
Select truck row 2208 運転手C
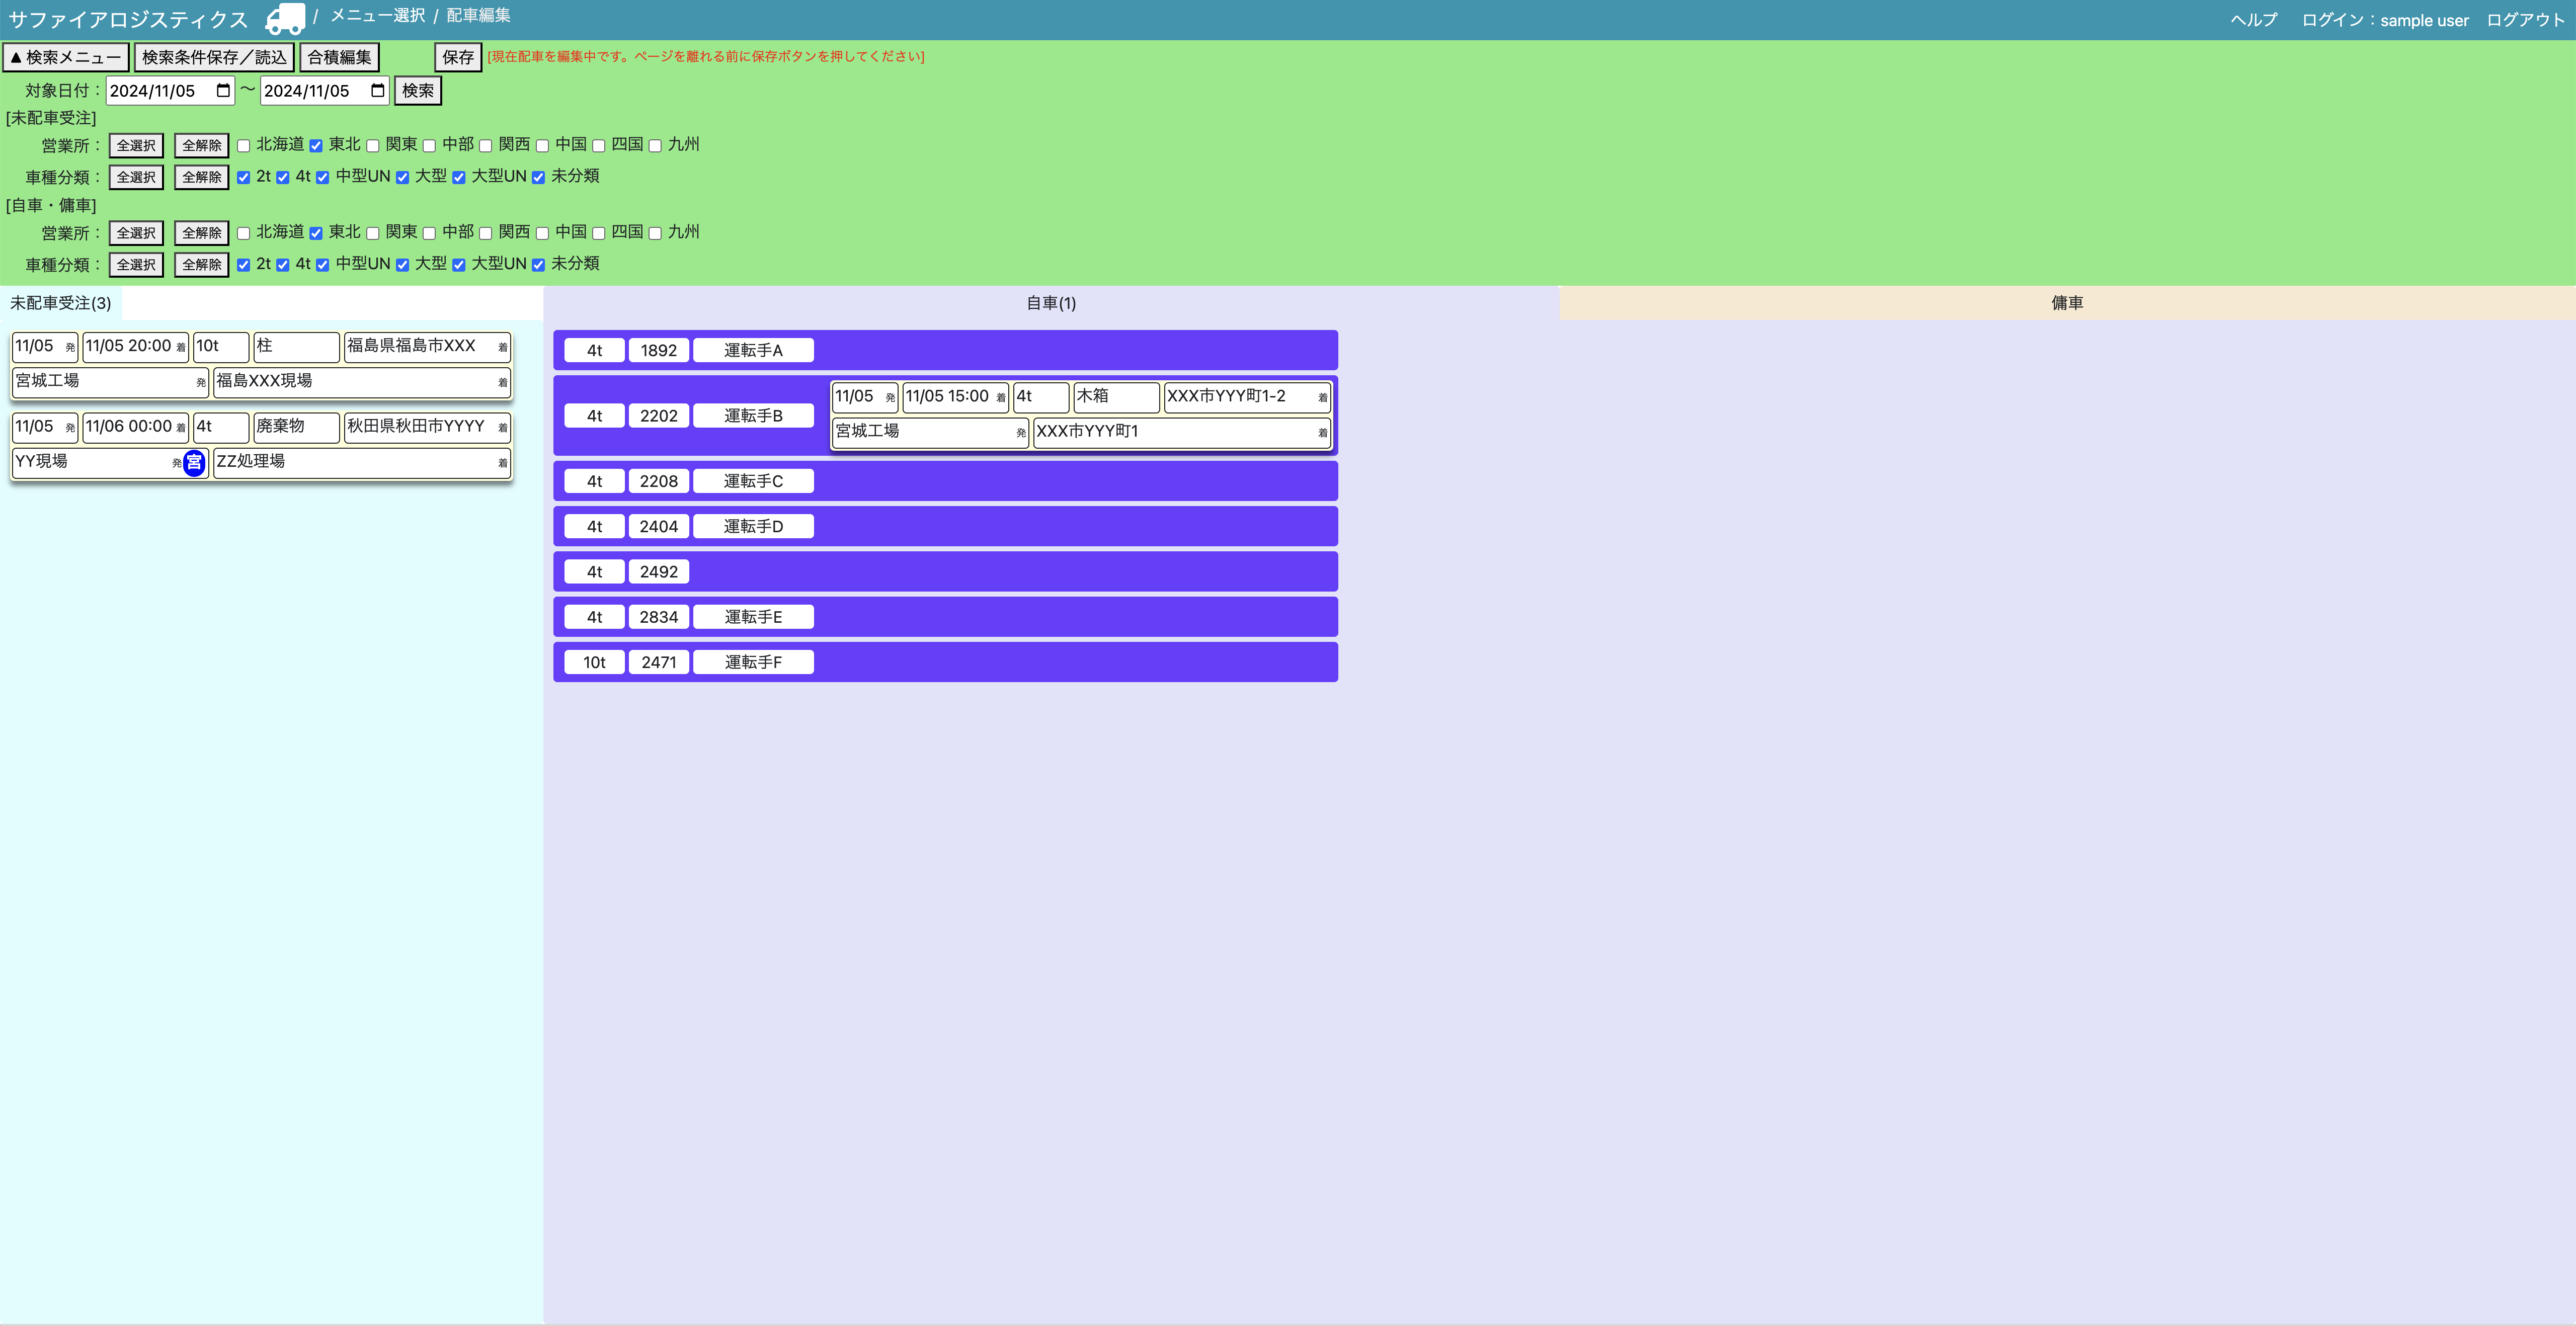[x=945, y=481]
